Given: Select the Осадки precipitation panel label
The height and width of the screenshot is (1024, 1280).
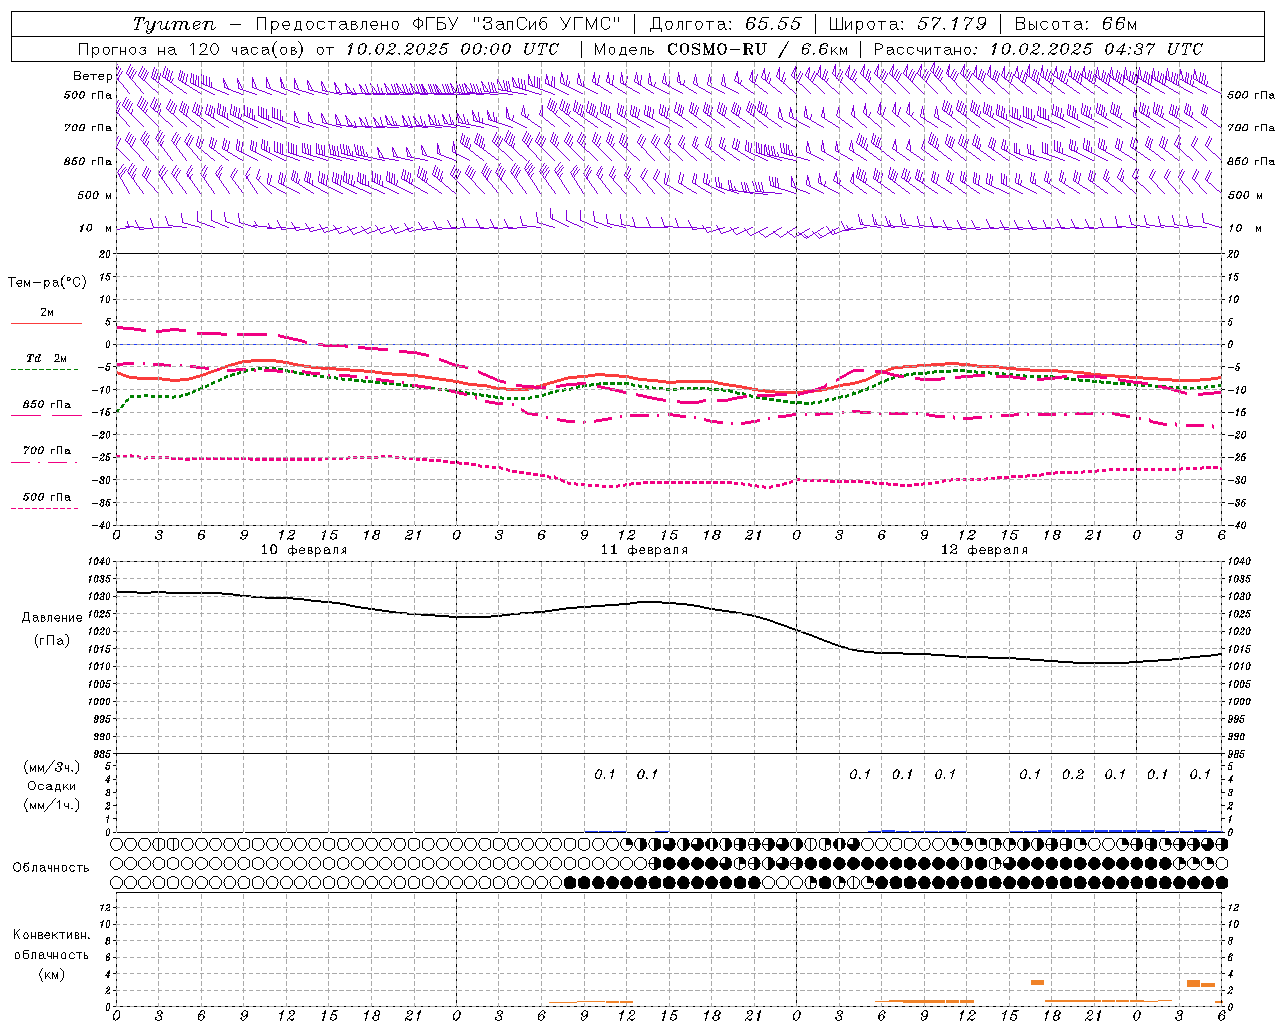Looking at the screenshot, I should pos(52,786).
